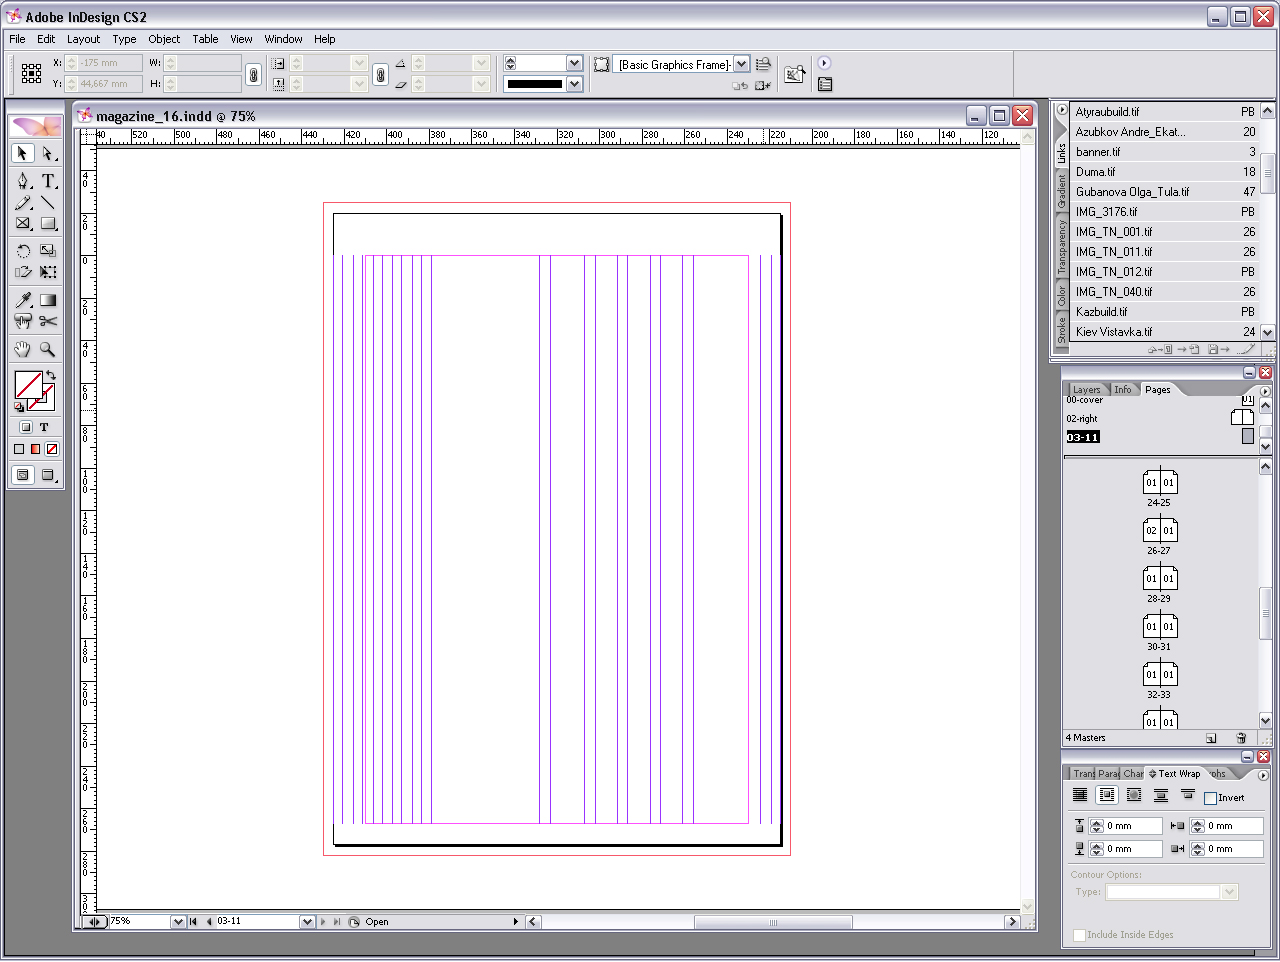
Task: Switch to the Layers tab
Action: (x=1086, y=390)
